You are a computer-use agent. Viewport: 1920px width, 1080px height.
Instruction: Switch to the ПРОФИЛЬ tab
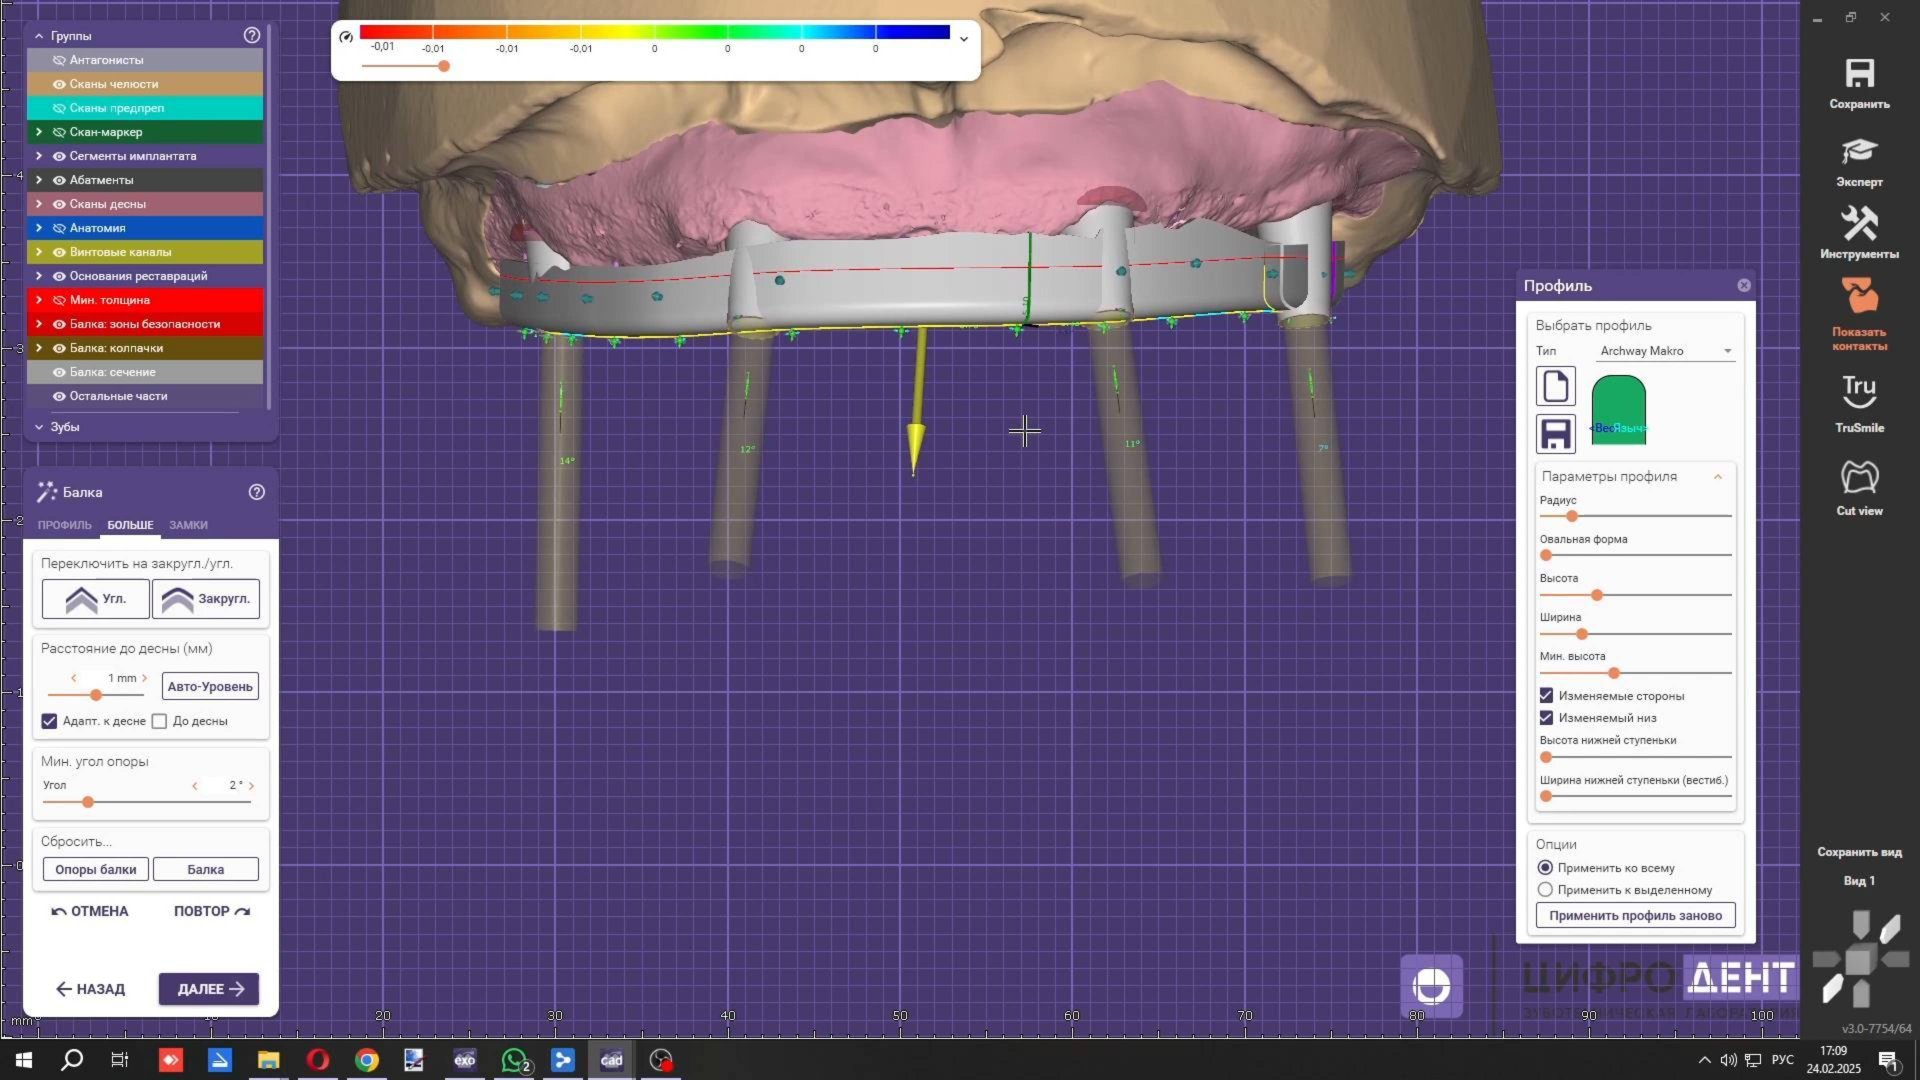coord(64,525)
